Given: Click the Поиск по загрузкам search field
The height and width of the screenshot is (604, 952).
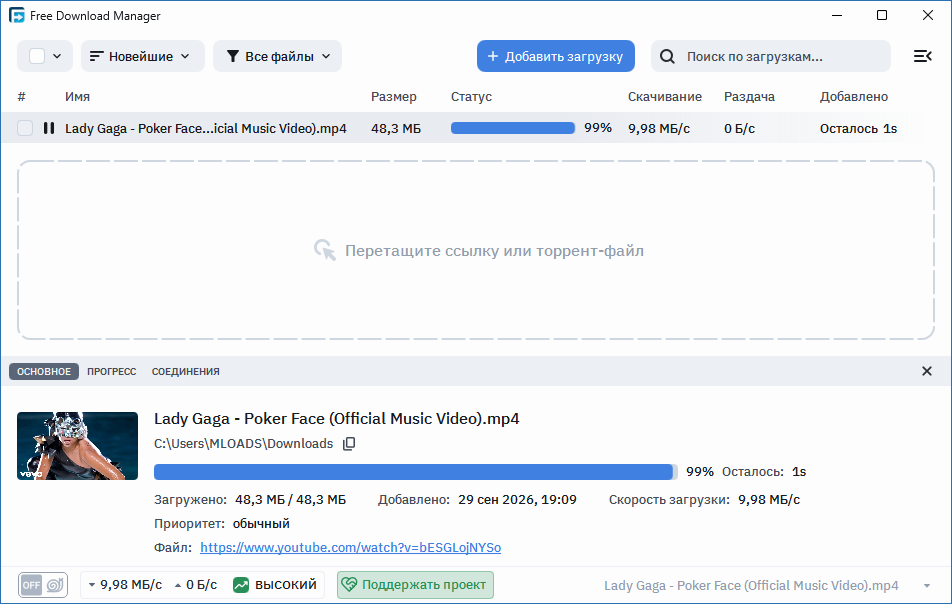Looking at the screenshot, I should click(x=770, y=56).
